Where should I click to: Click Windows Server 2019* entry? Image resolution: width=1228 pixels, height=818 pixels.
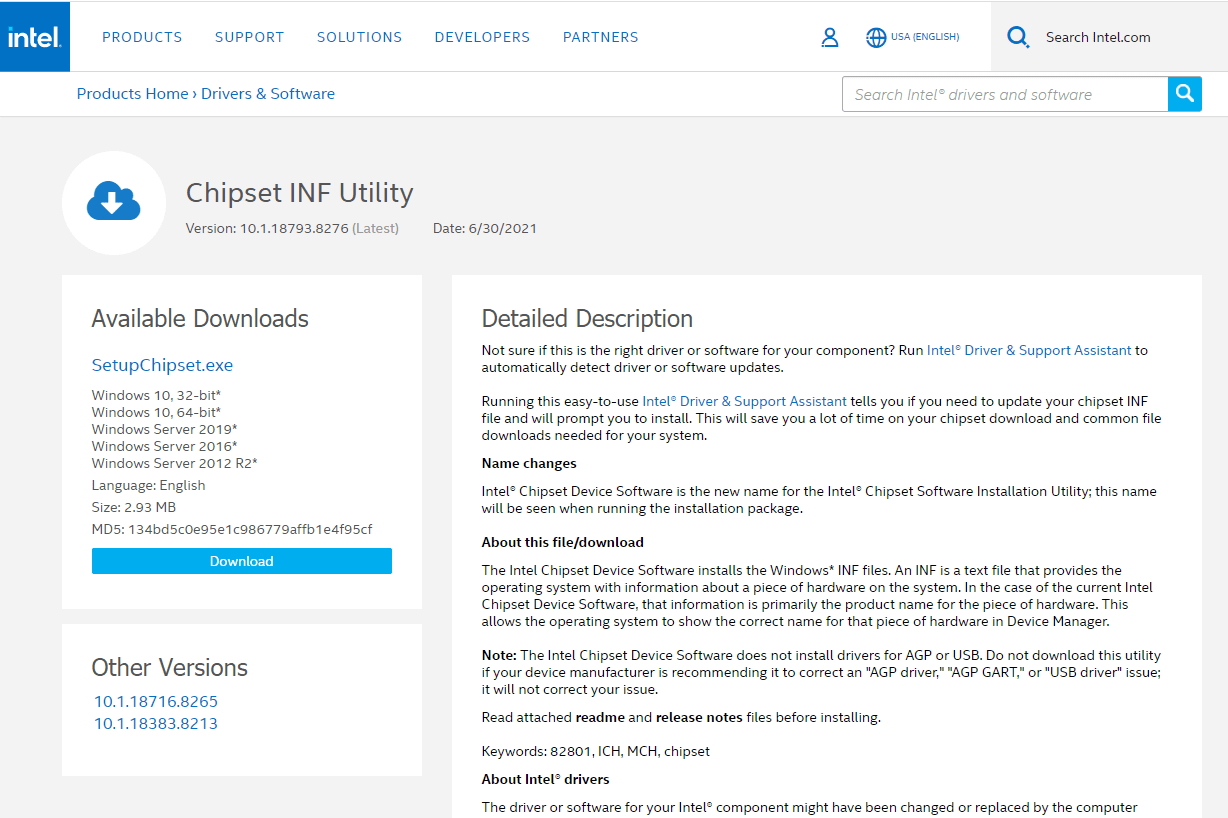point(164,429)
